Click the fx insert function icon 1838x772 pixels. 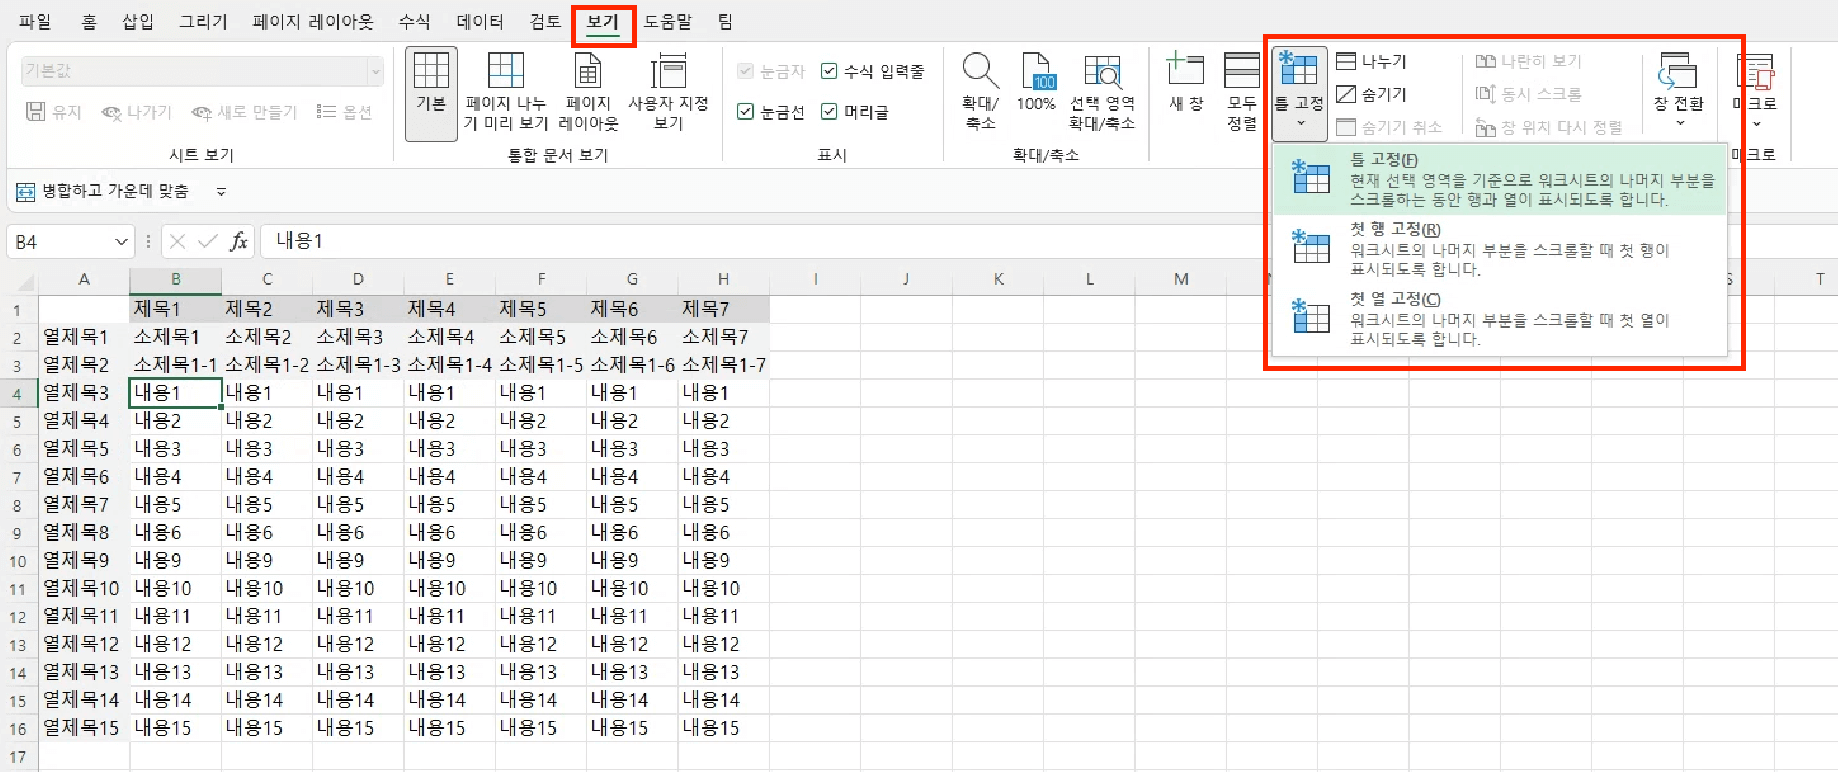tap(239, 241)
